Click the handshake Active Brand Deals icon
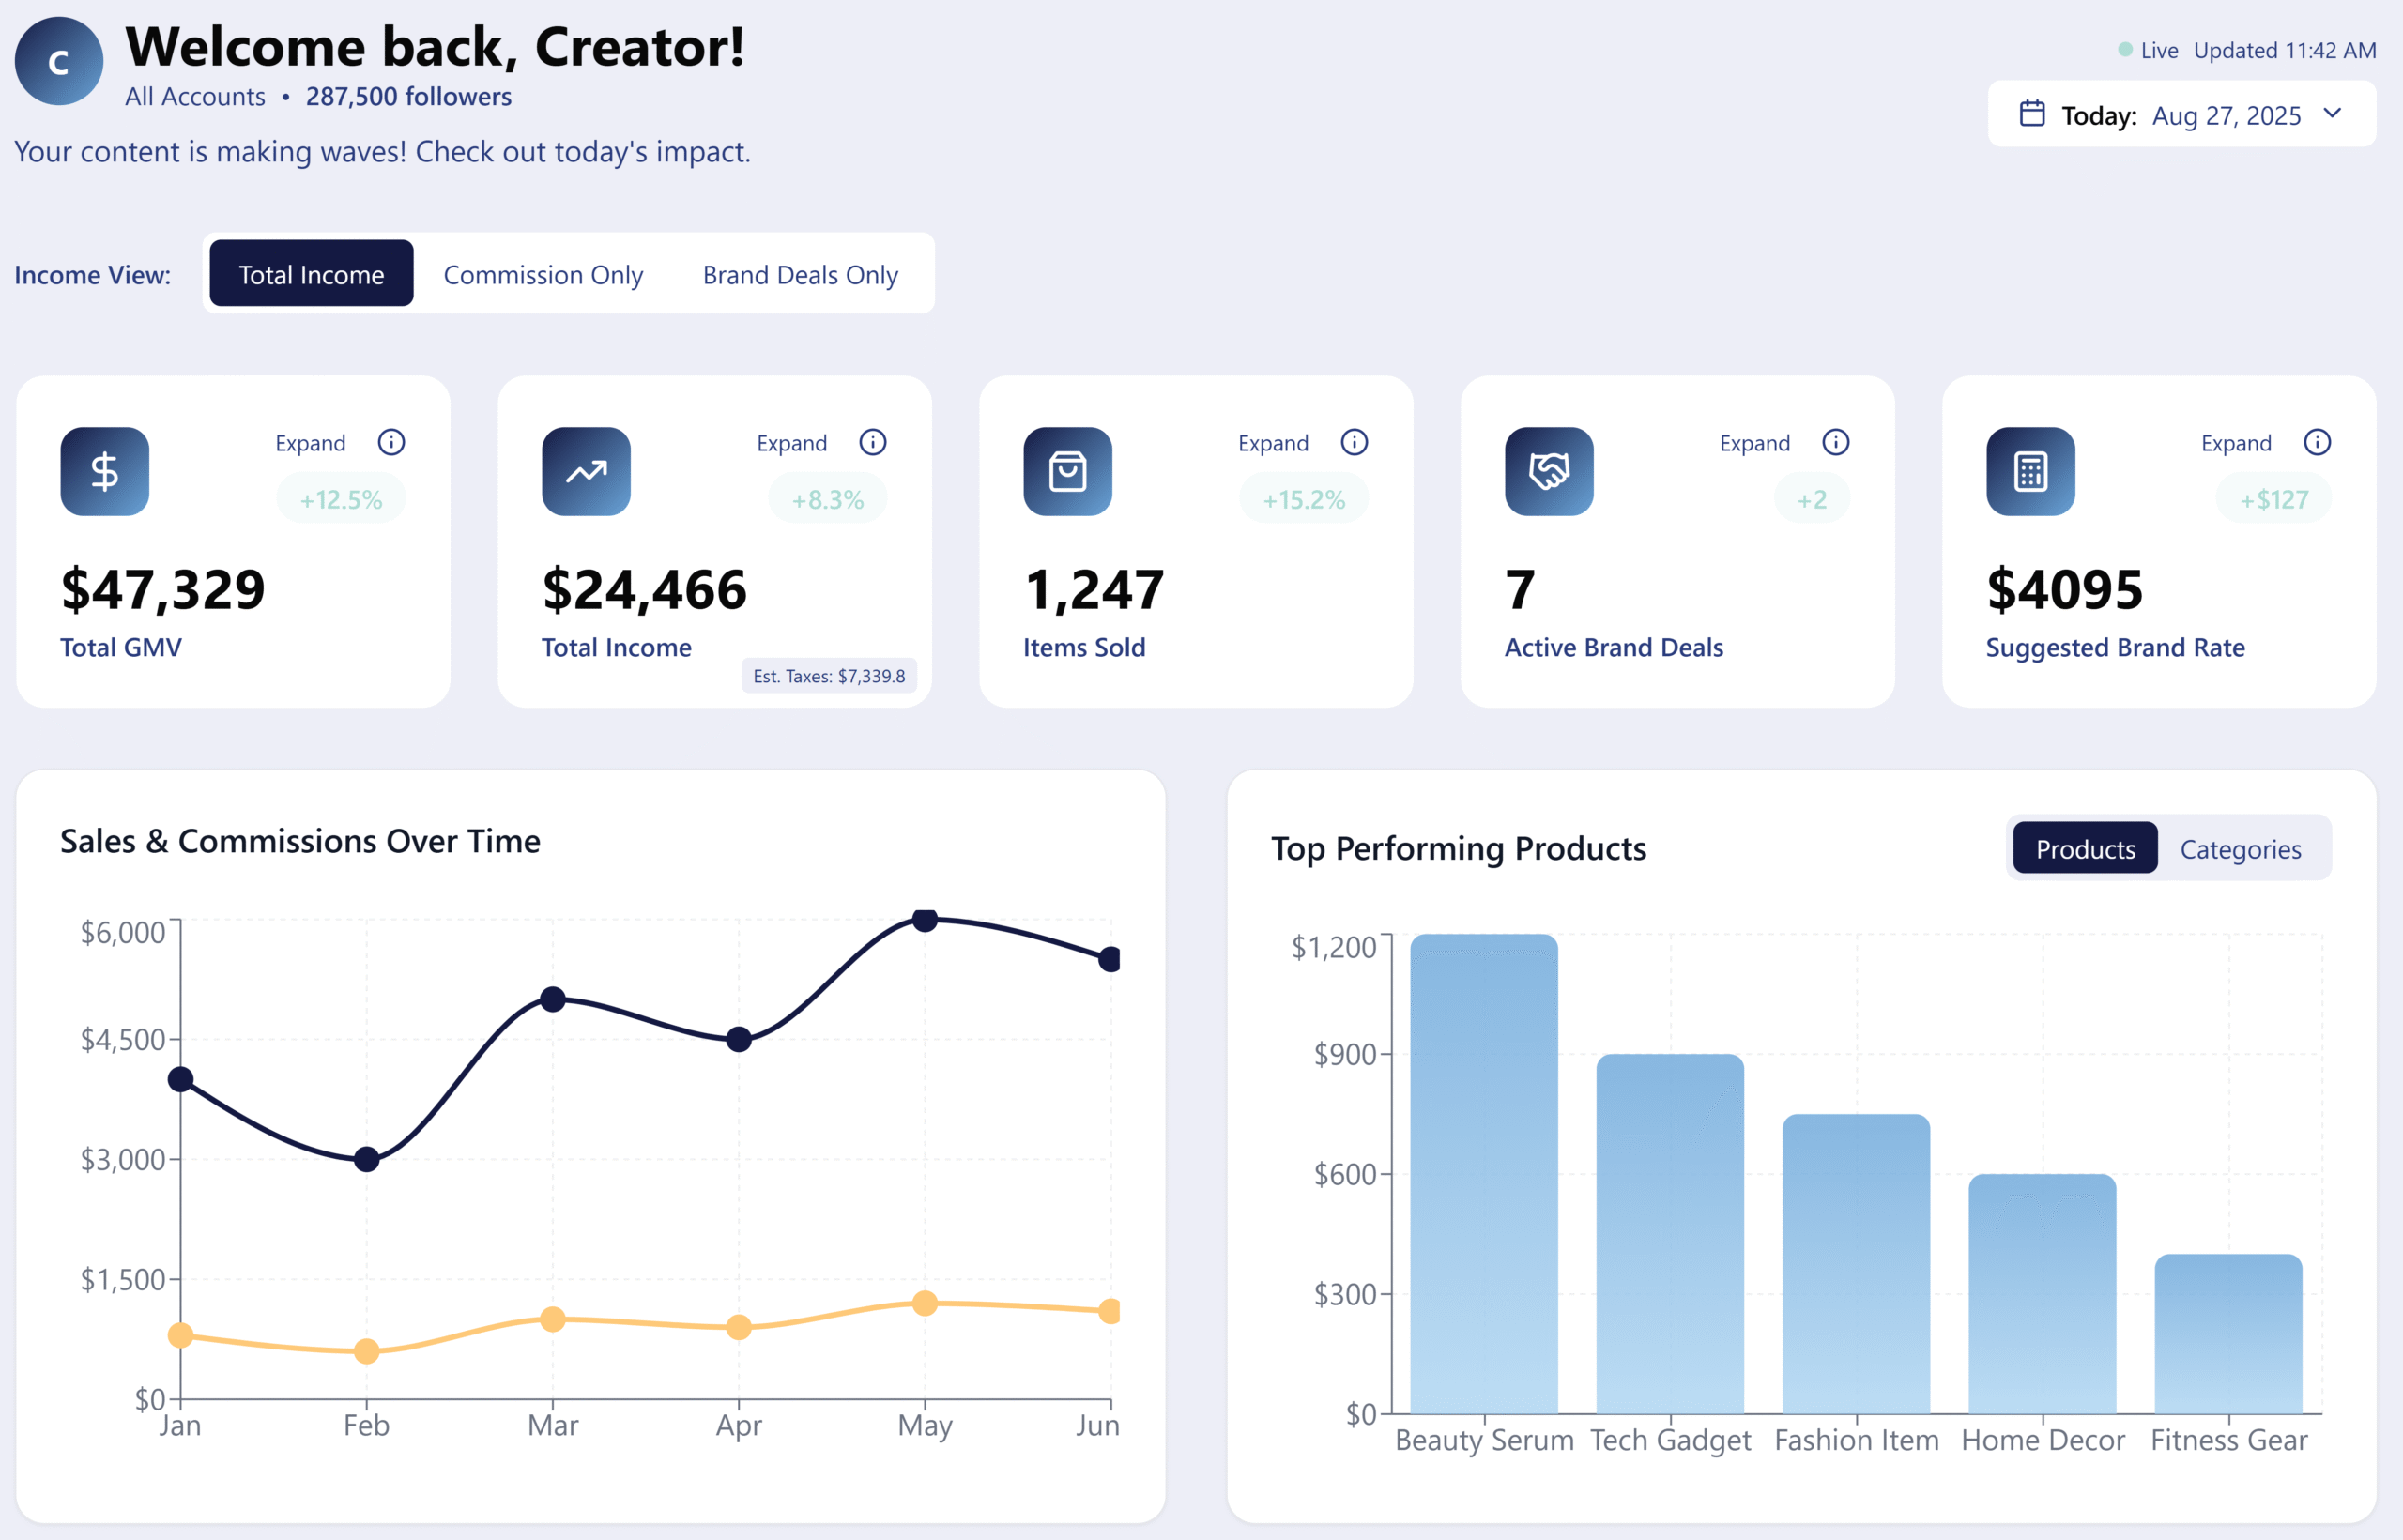 [1548, 471]
